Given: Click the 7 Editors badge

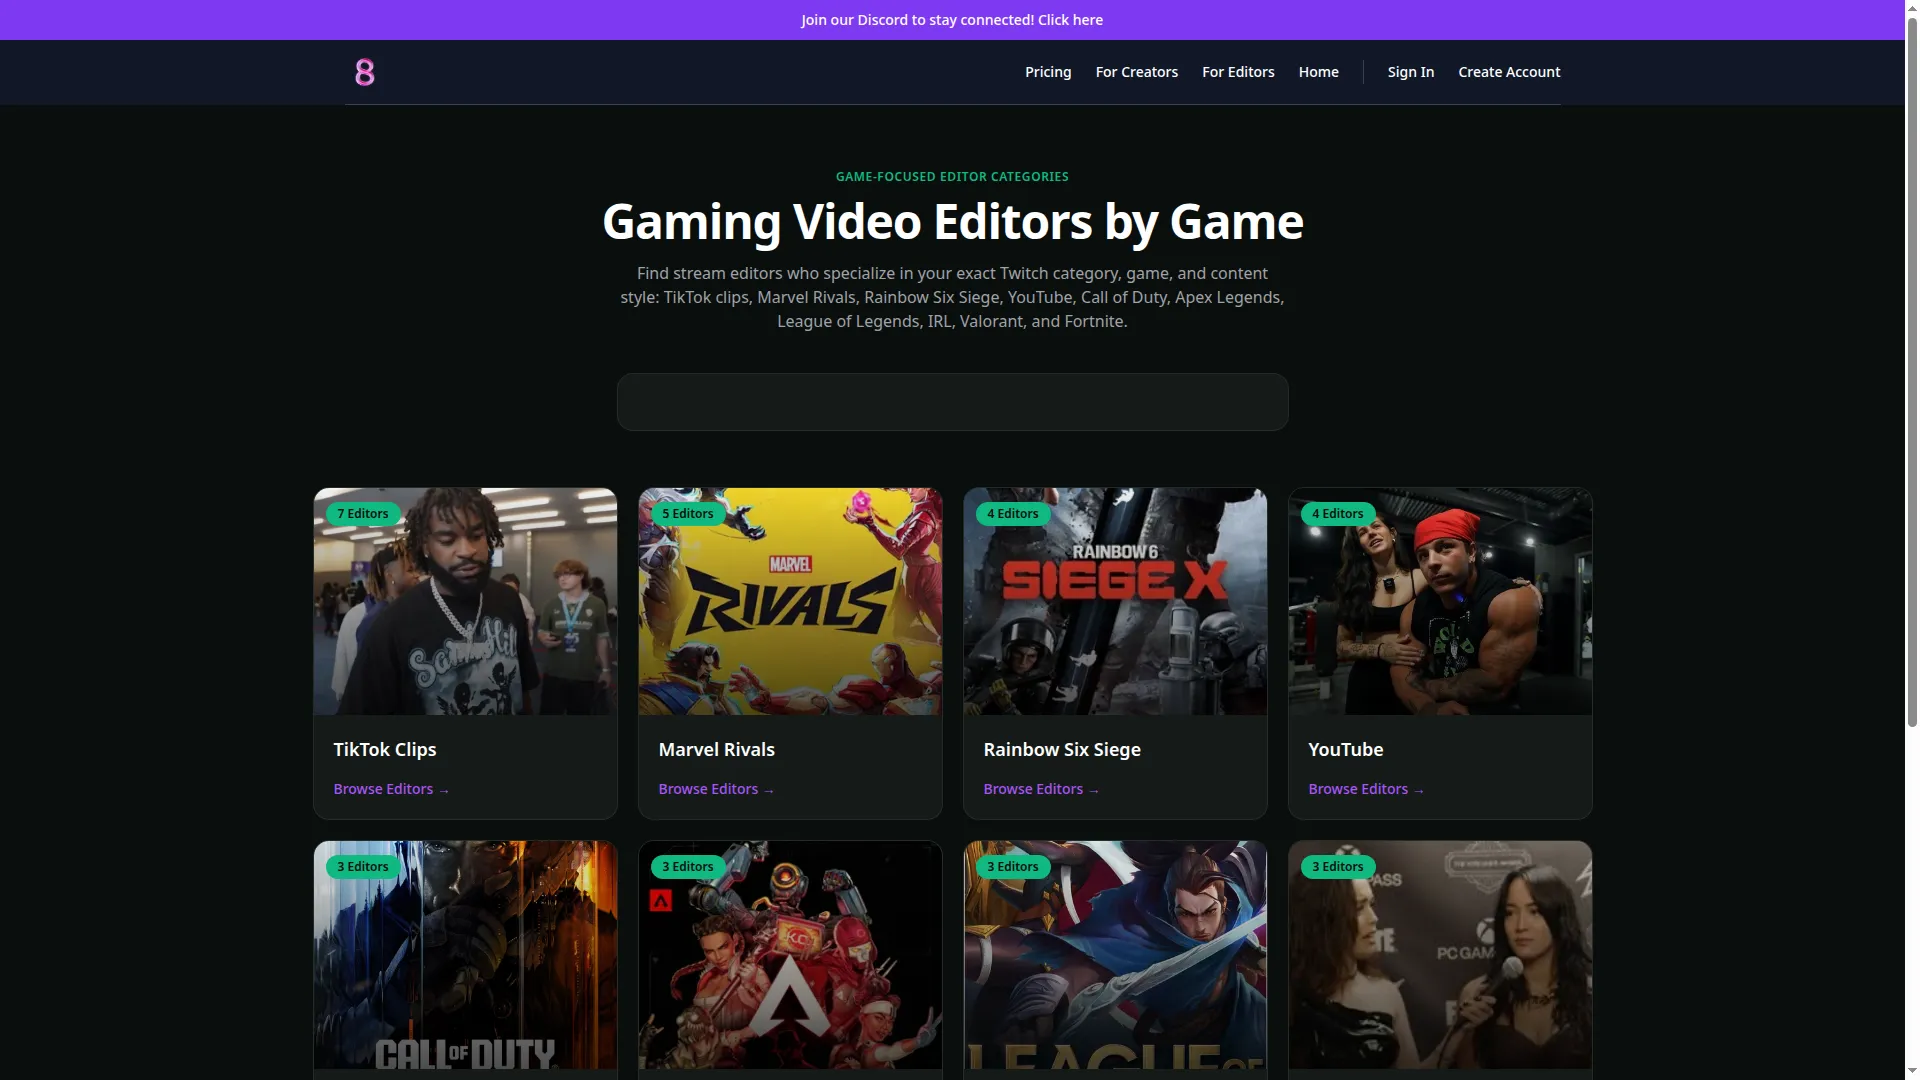Looking at the screenshot, I should [363, 514].
